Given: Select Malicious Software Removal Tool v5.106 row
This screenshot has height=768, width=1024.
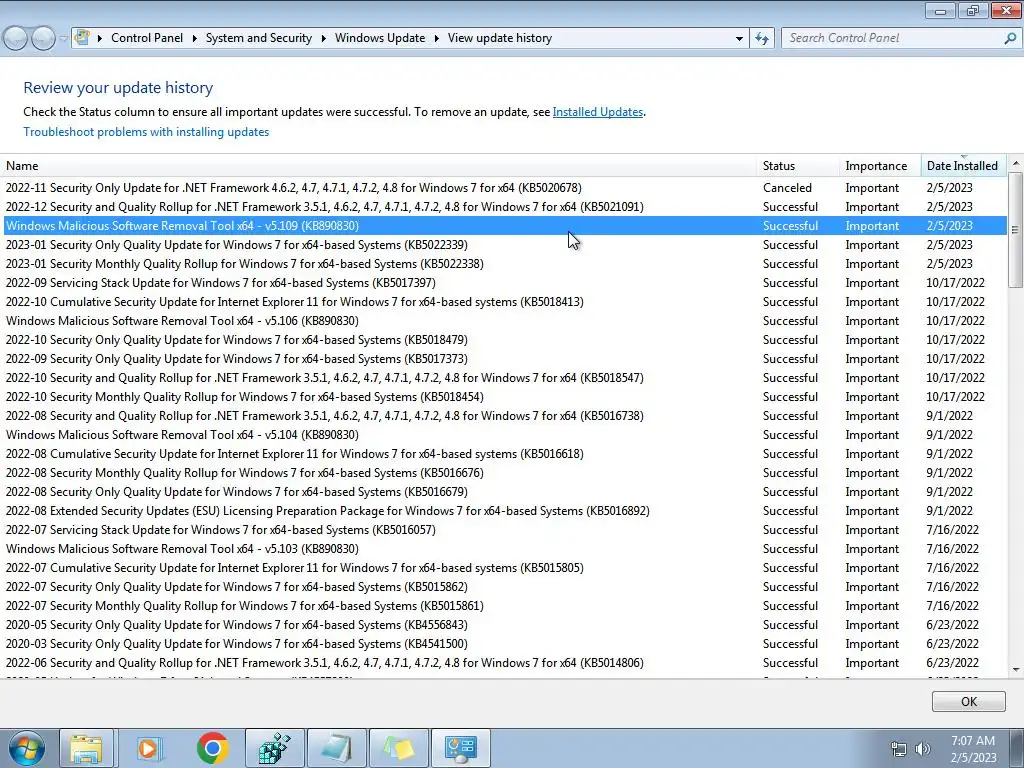Looking at the screenshot, I should pyautogui.click(x=504, y=321).
